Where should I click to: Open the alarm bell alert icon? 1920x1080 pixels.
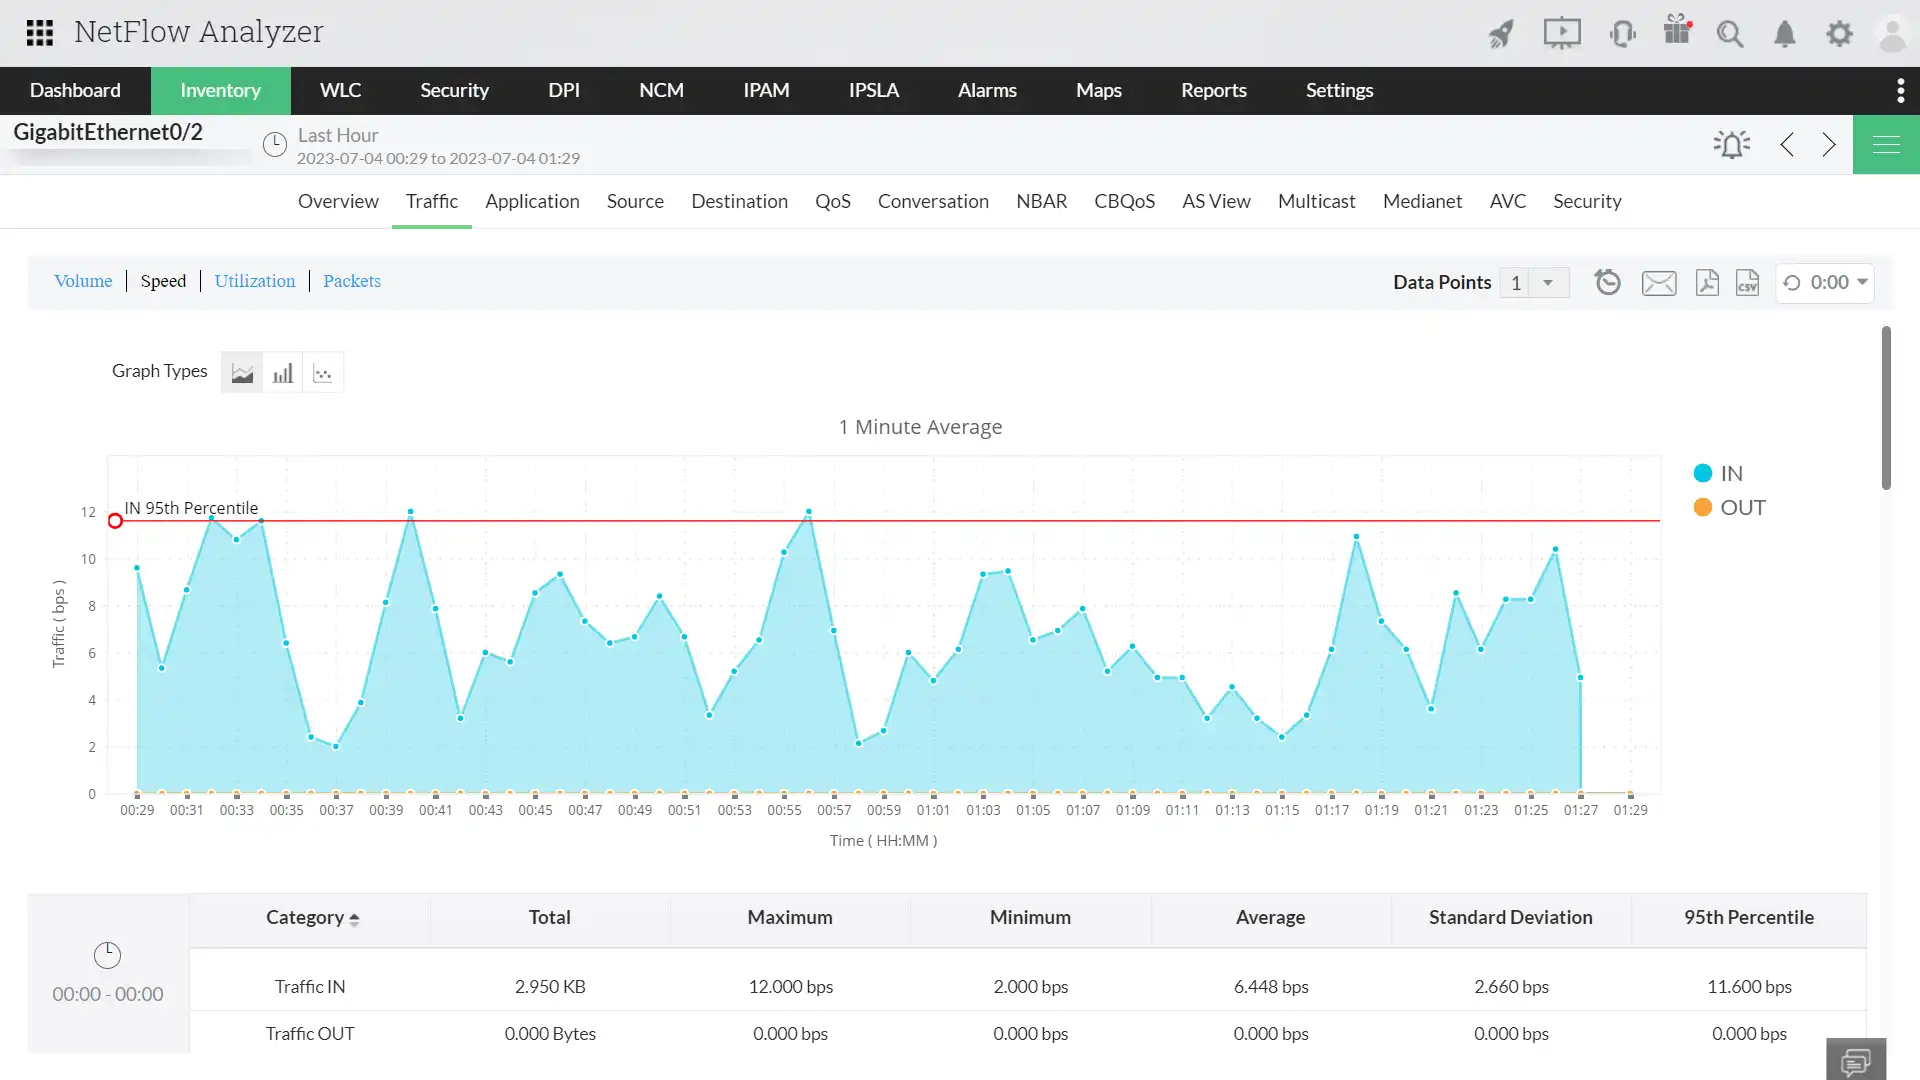click(x=1731, y=145)
